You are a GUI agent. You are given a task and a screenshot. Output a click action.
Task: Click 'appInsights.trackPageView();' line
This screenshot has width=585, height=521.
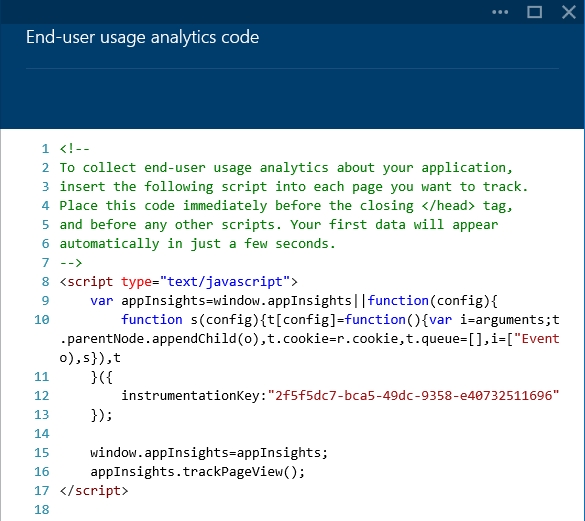[x=197, y=472]
